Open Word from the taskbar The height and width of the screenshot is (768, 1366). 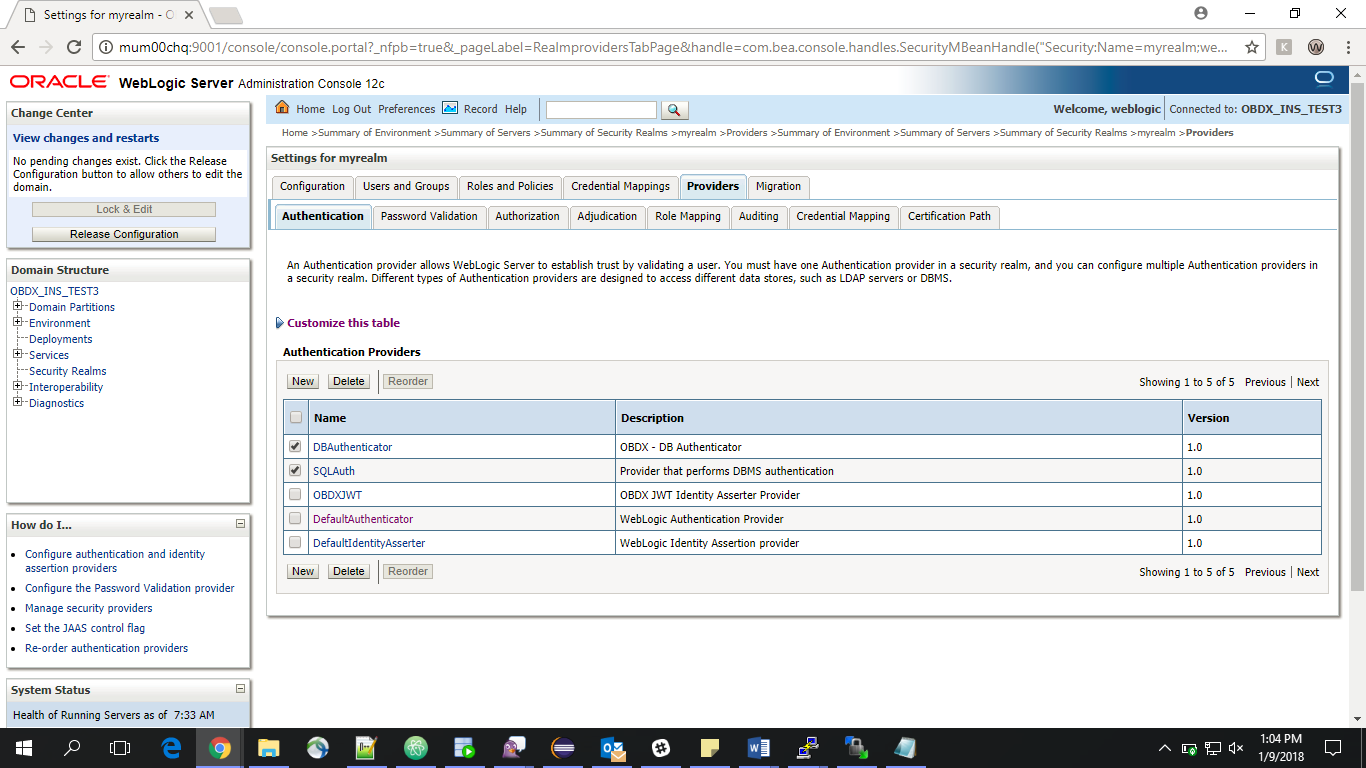(x=759, y=747)
